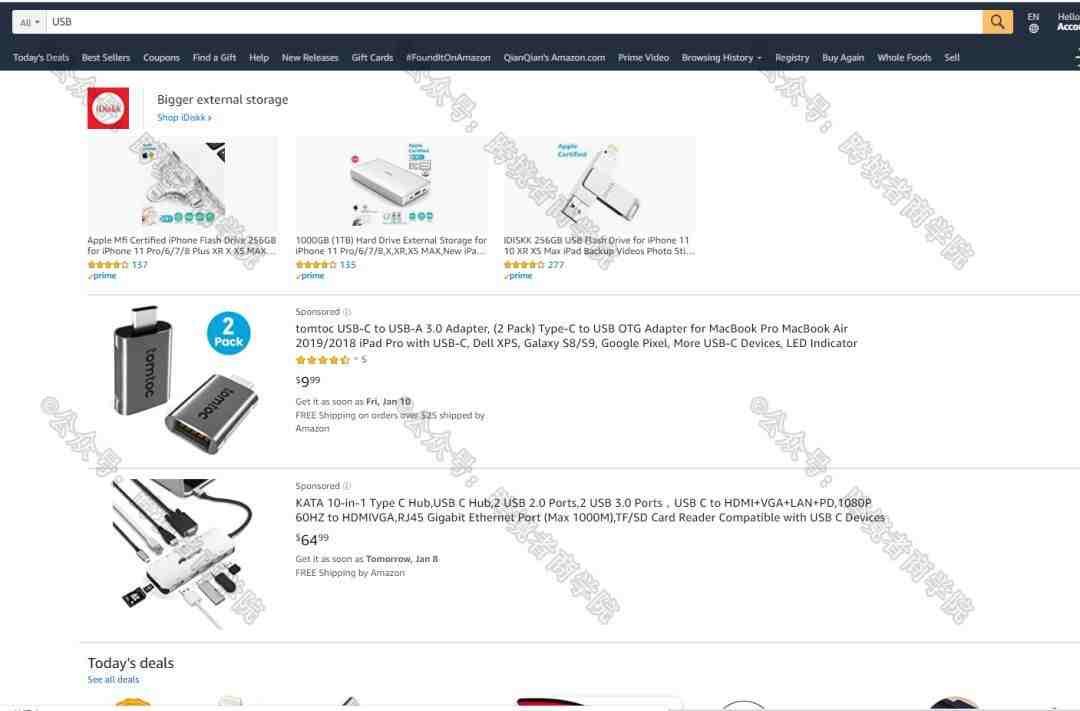Click the Sponsored info icon for tomtoc
This screenshot has height=711, width=1080.
pyautogui.click(x=346, y=312)
